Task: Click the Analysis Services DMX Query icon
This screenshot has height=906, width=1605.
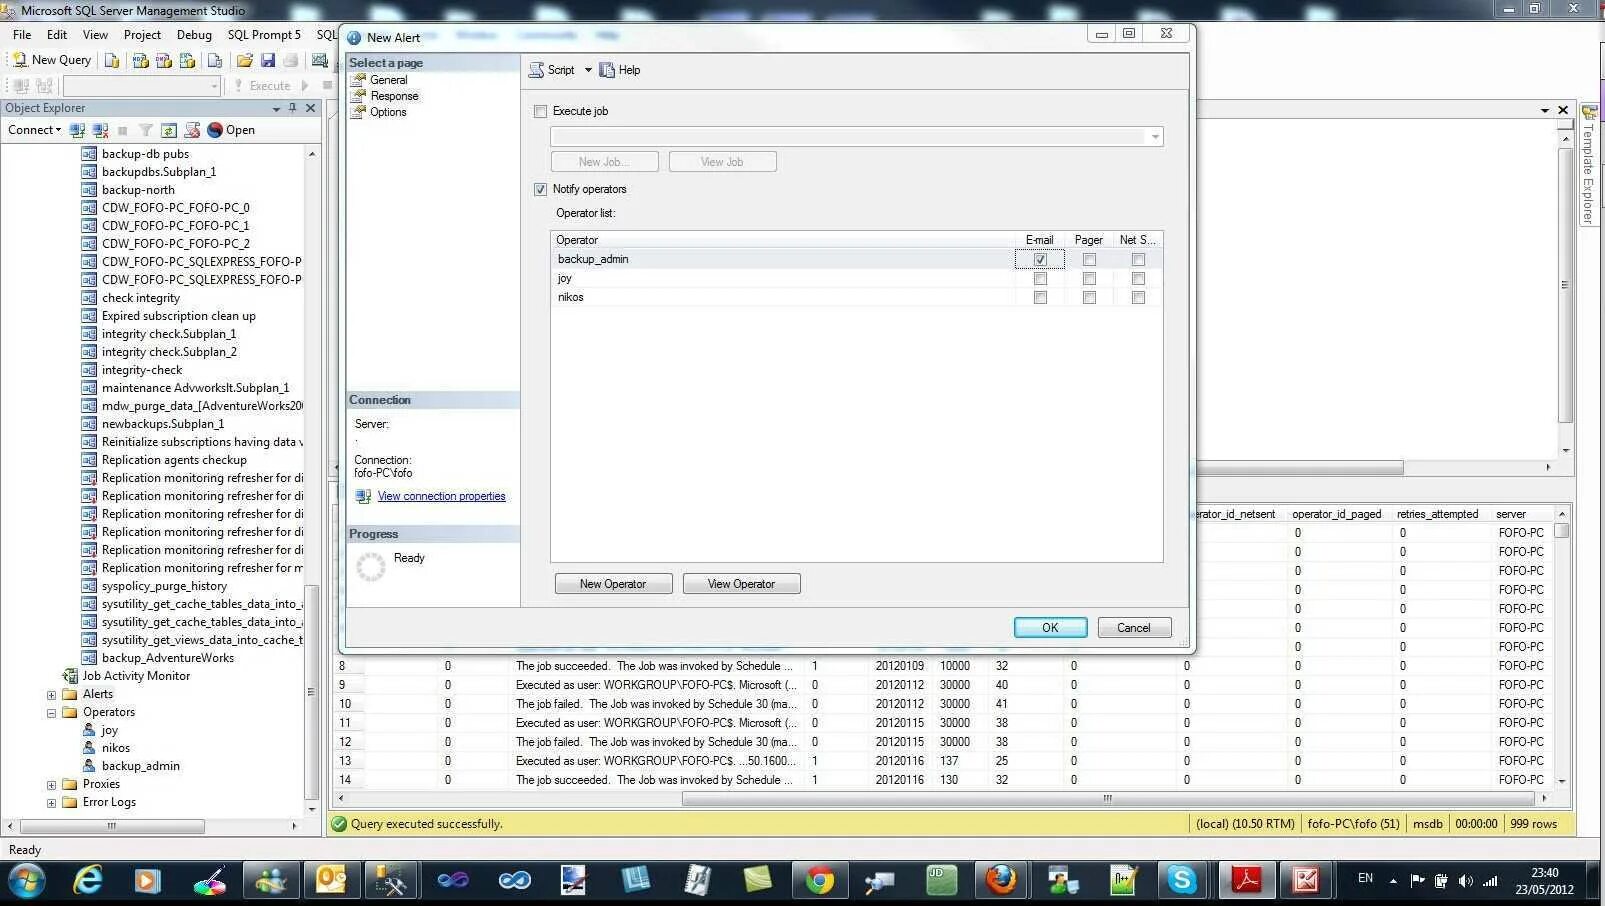Action: (x=163, y=60)
